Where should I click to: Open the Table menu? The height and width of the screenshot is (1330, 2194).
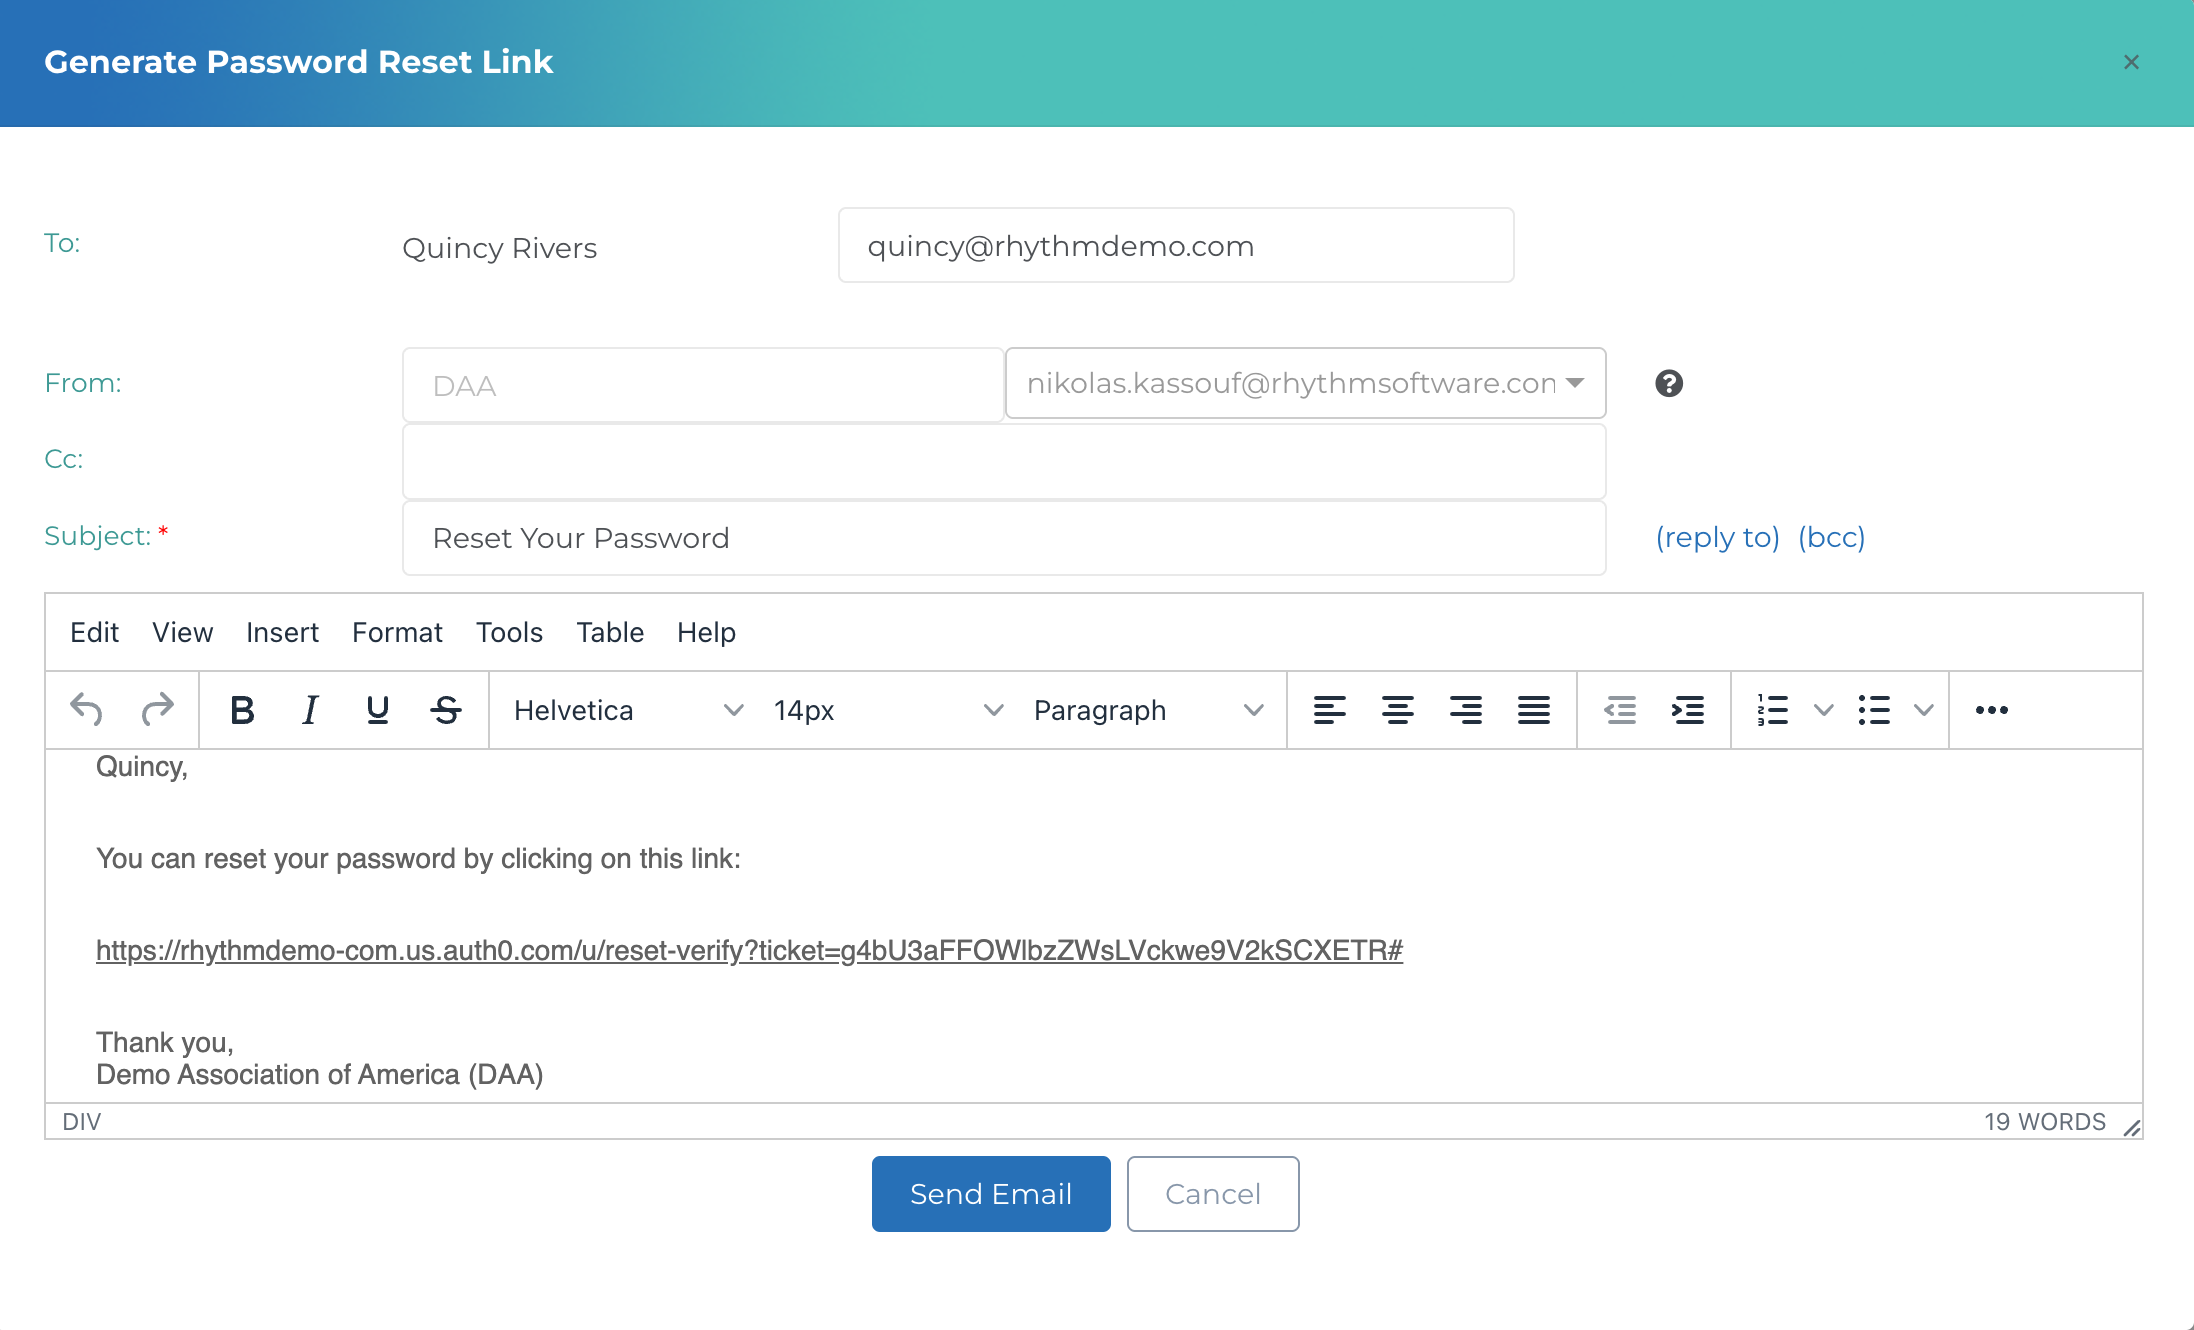(x=610, y=632)
